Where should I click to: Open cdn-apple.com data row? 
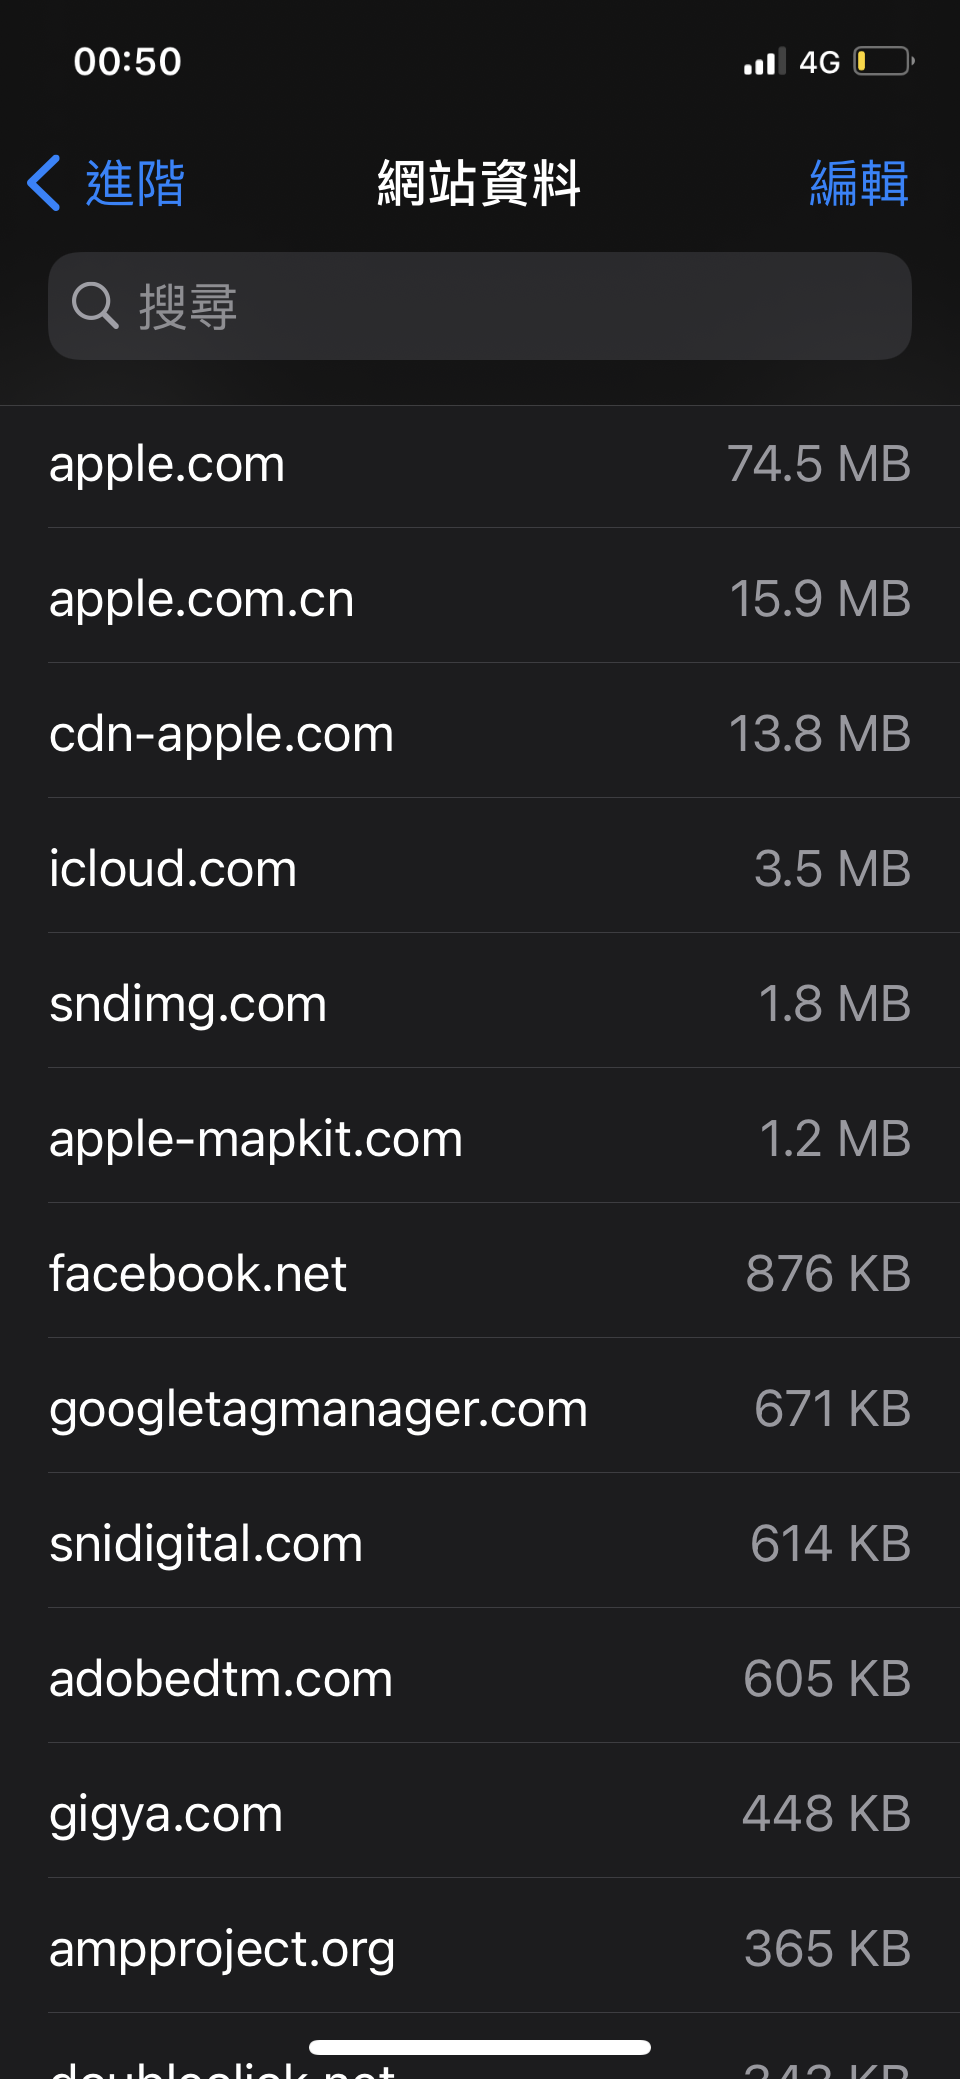pyautogui.click(x=480, y=734)
